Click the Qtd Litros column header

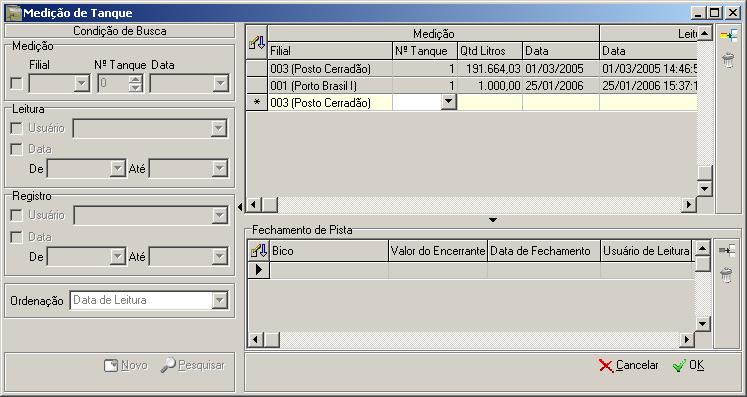pyautogui.click(x=490, y=51)
